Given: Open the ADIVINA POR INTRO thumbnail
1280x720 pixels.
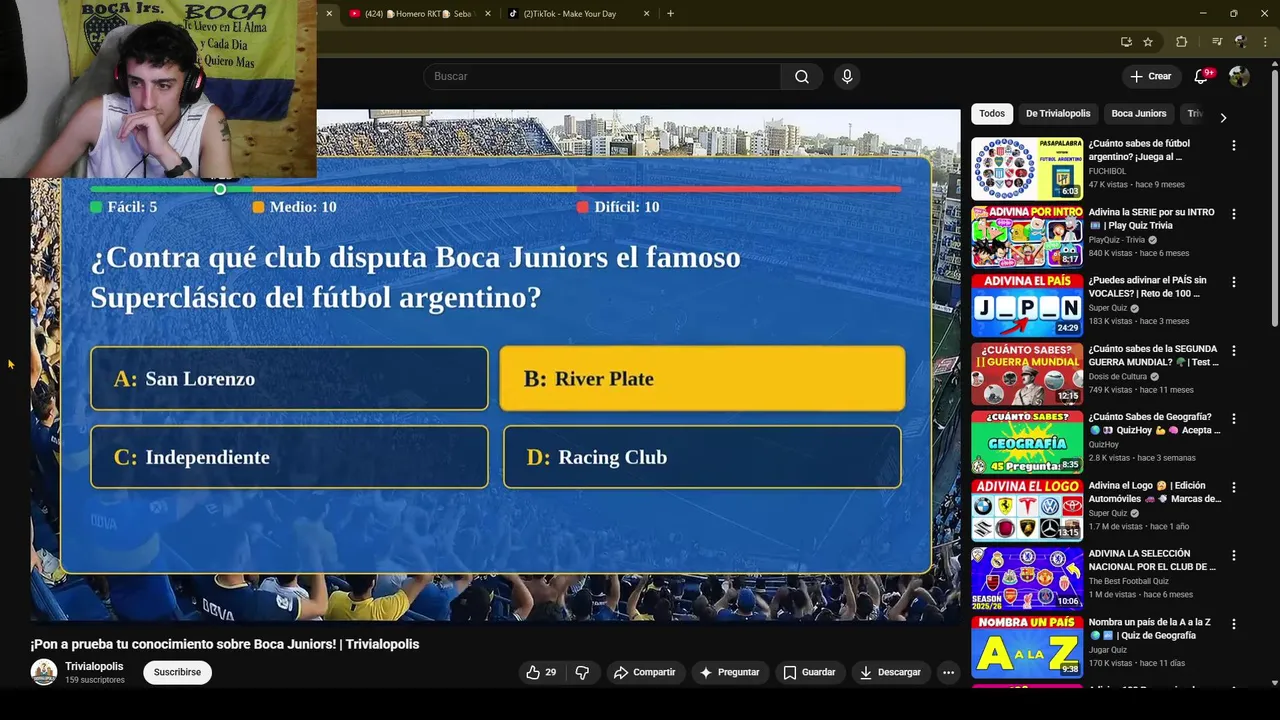Looking at the screenshot, I should tap(1027, 236).
